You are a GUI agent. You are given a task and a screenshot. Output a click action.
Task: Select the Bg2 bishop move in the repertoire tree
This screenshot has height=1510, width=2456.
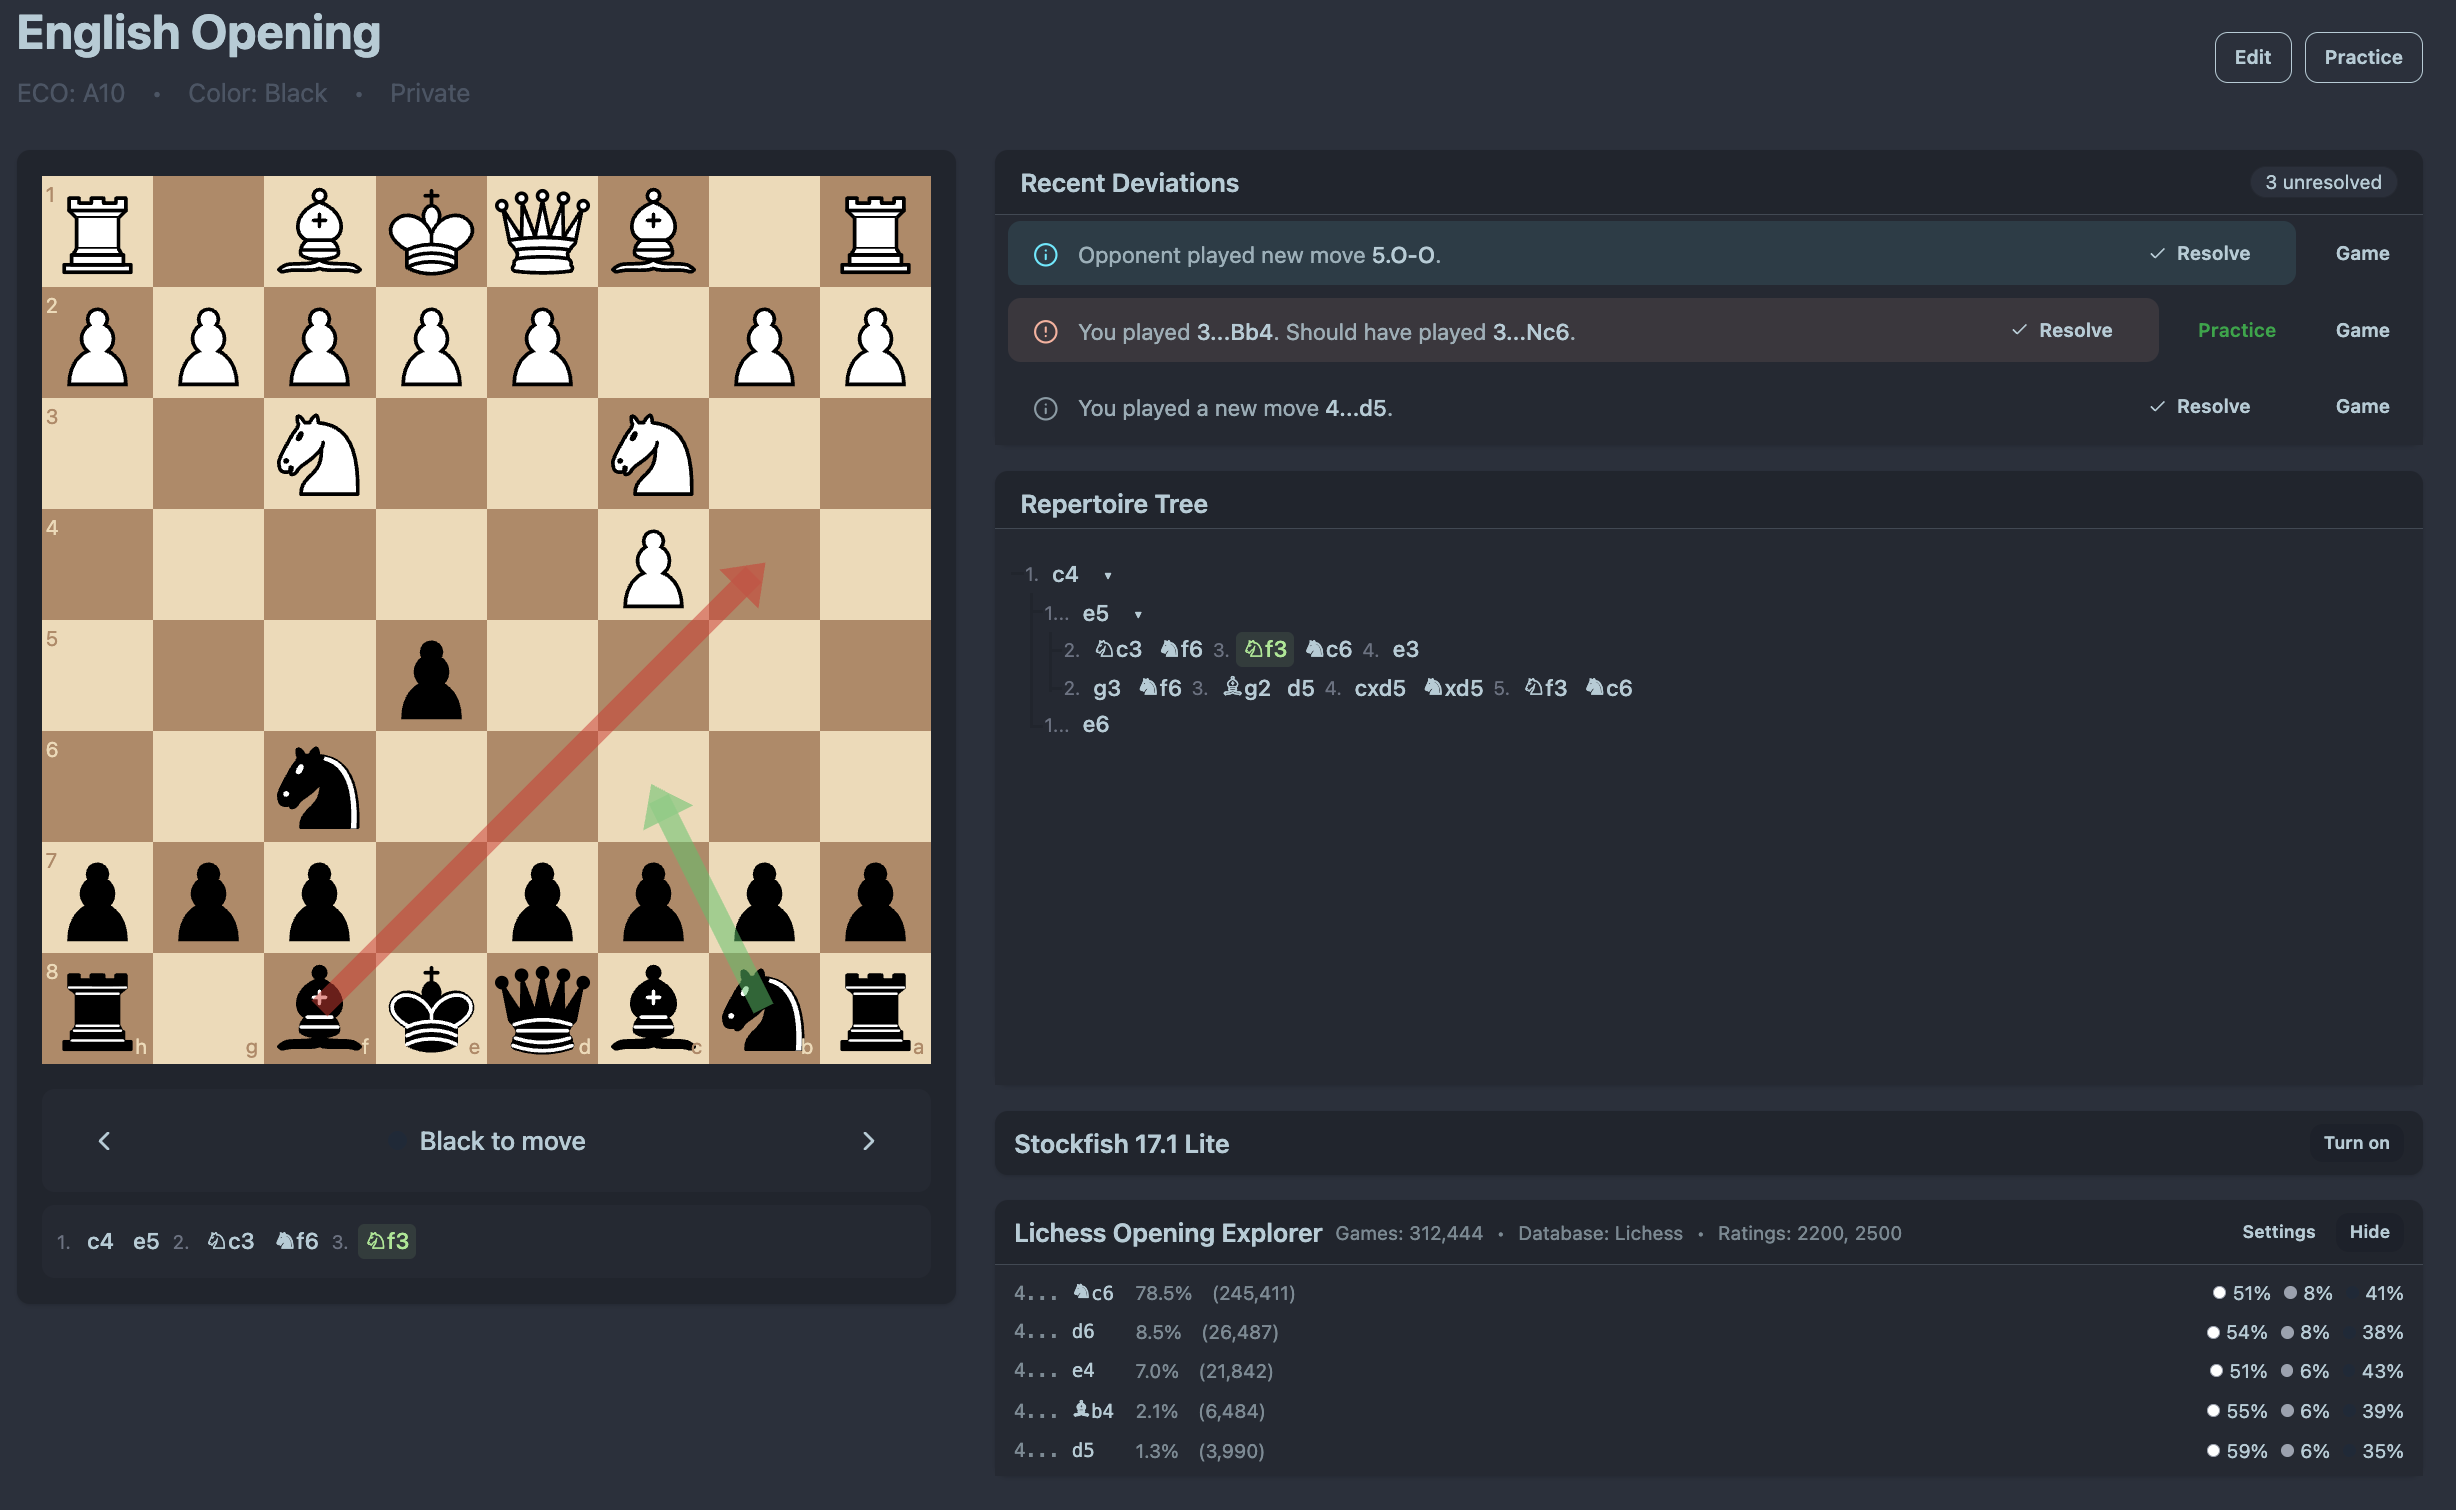[x=1247, y=688]
